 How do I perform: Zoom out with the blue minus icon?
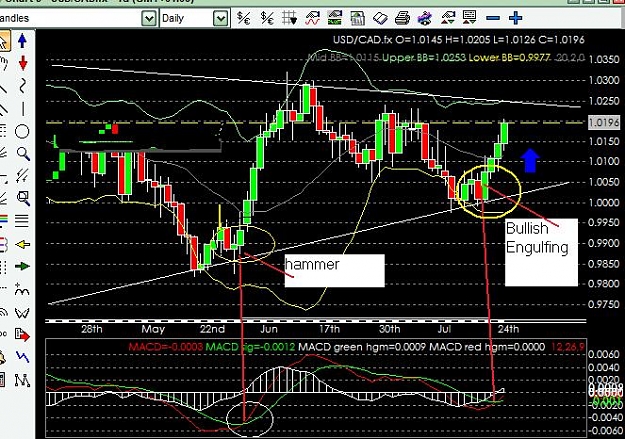click(x=493, y=18)
